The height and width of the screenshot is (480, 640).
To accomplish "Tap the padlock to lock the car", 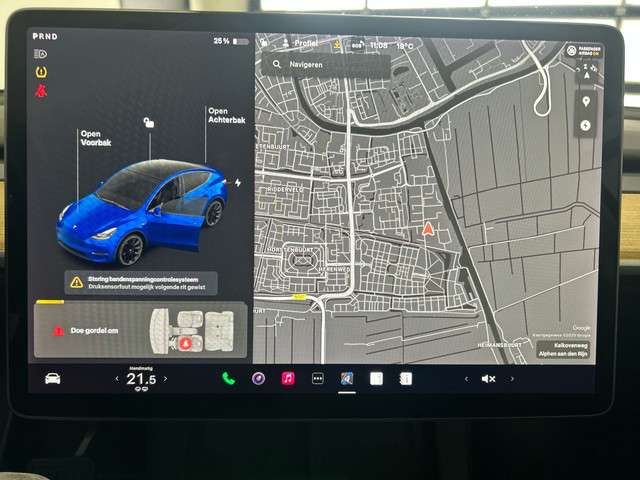I will 149,122.
